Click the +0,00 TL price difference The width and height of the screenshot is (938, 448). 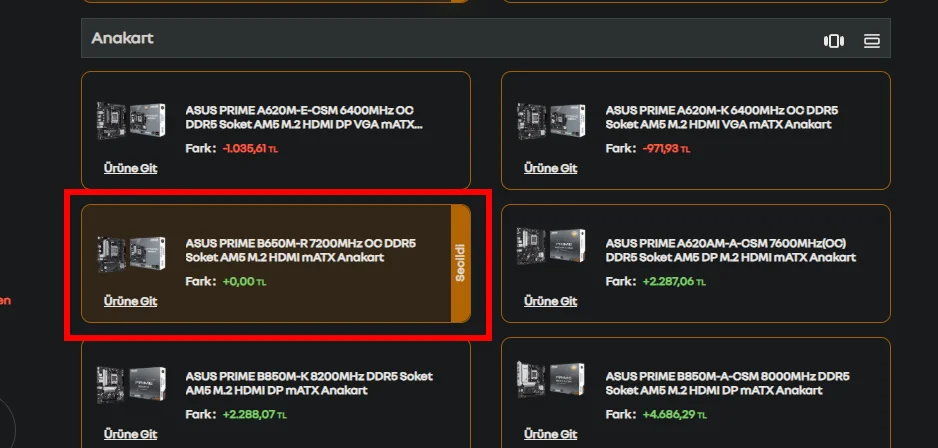[244, 281]
